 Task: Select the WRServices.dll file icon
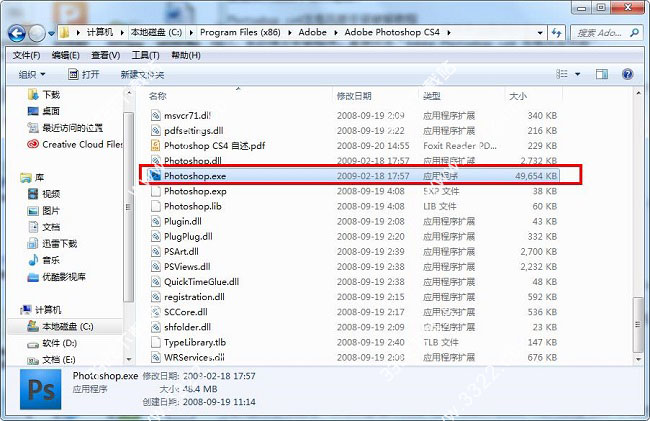pyautogui.click(x=155, y=357)
